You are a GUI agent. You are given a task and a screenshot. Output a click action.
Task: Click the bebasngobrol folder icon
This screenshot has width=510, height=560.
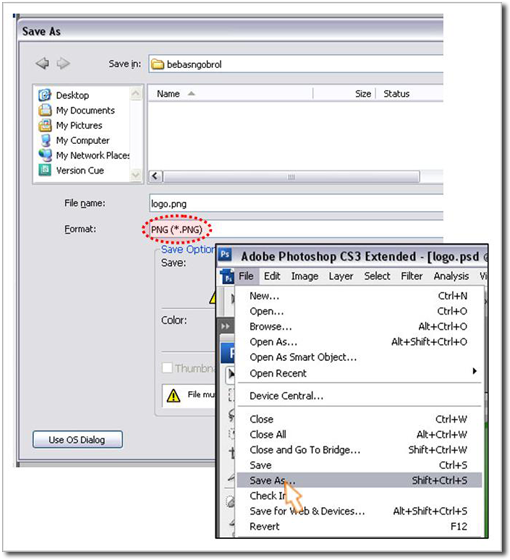click(x=157, y=64)
